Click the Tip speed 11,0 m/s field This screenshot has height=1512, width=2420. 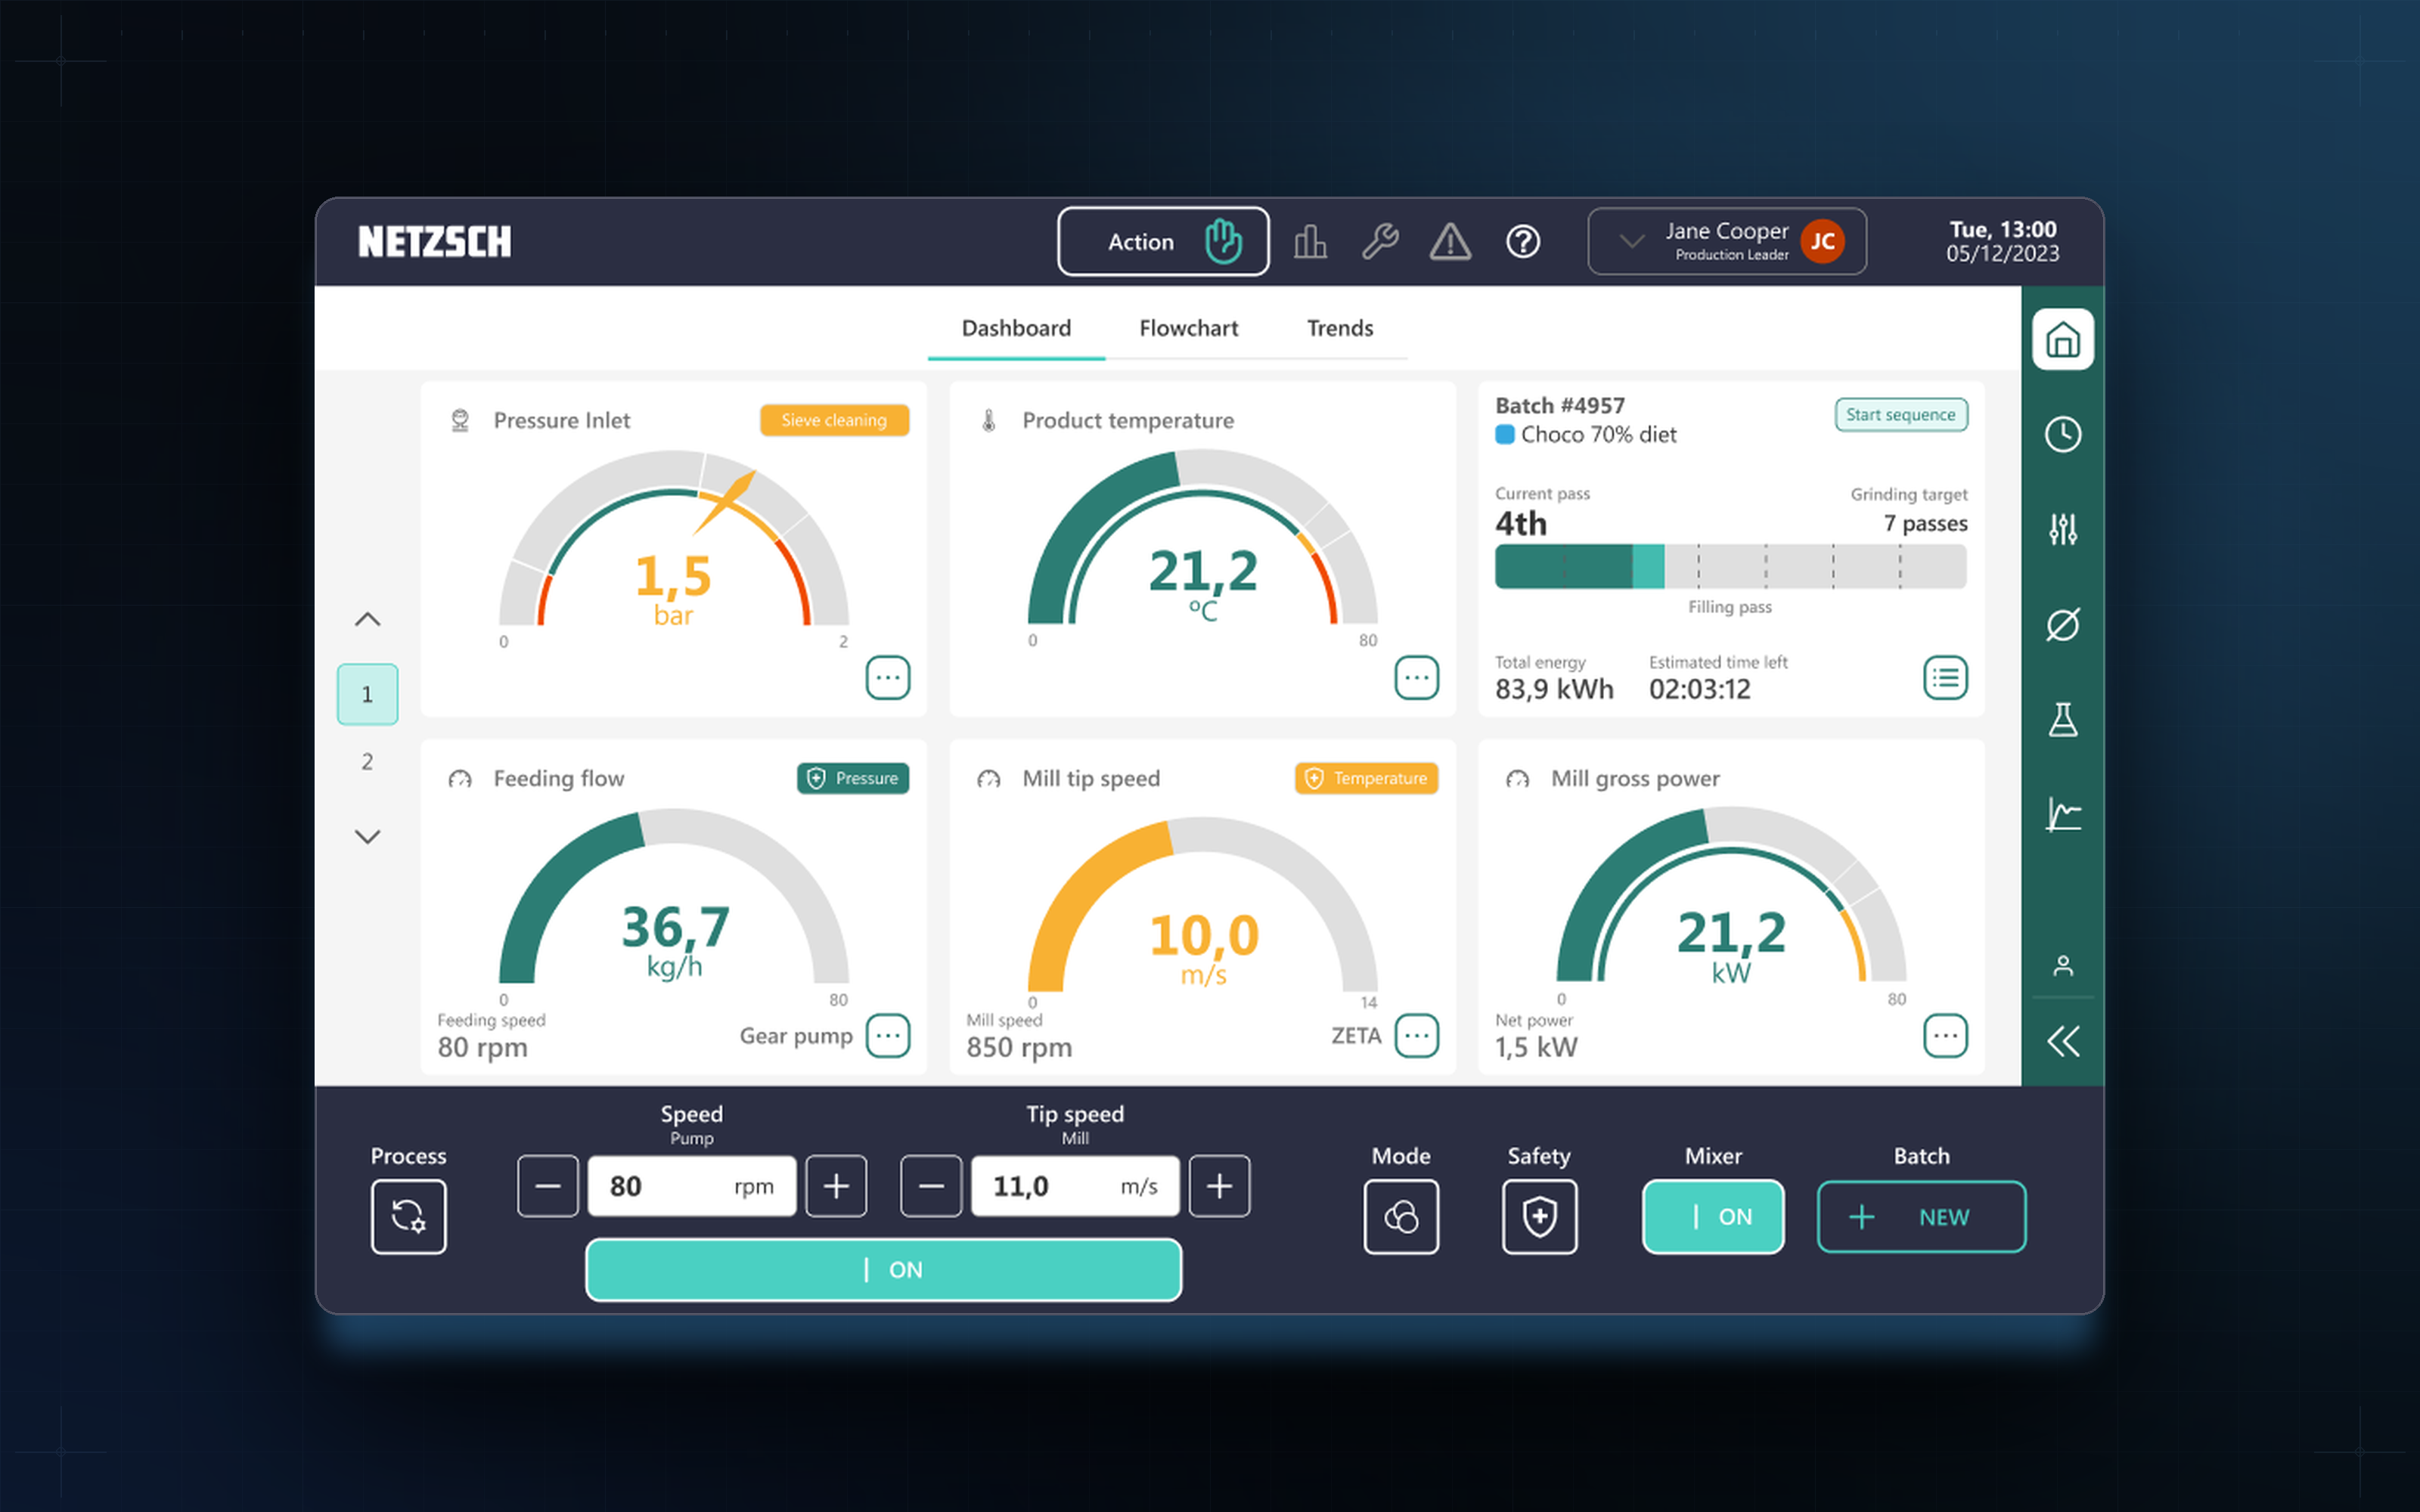[1075, 1186]
